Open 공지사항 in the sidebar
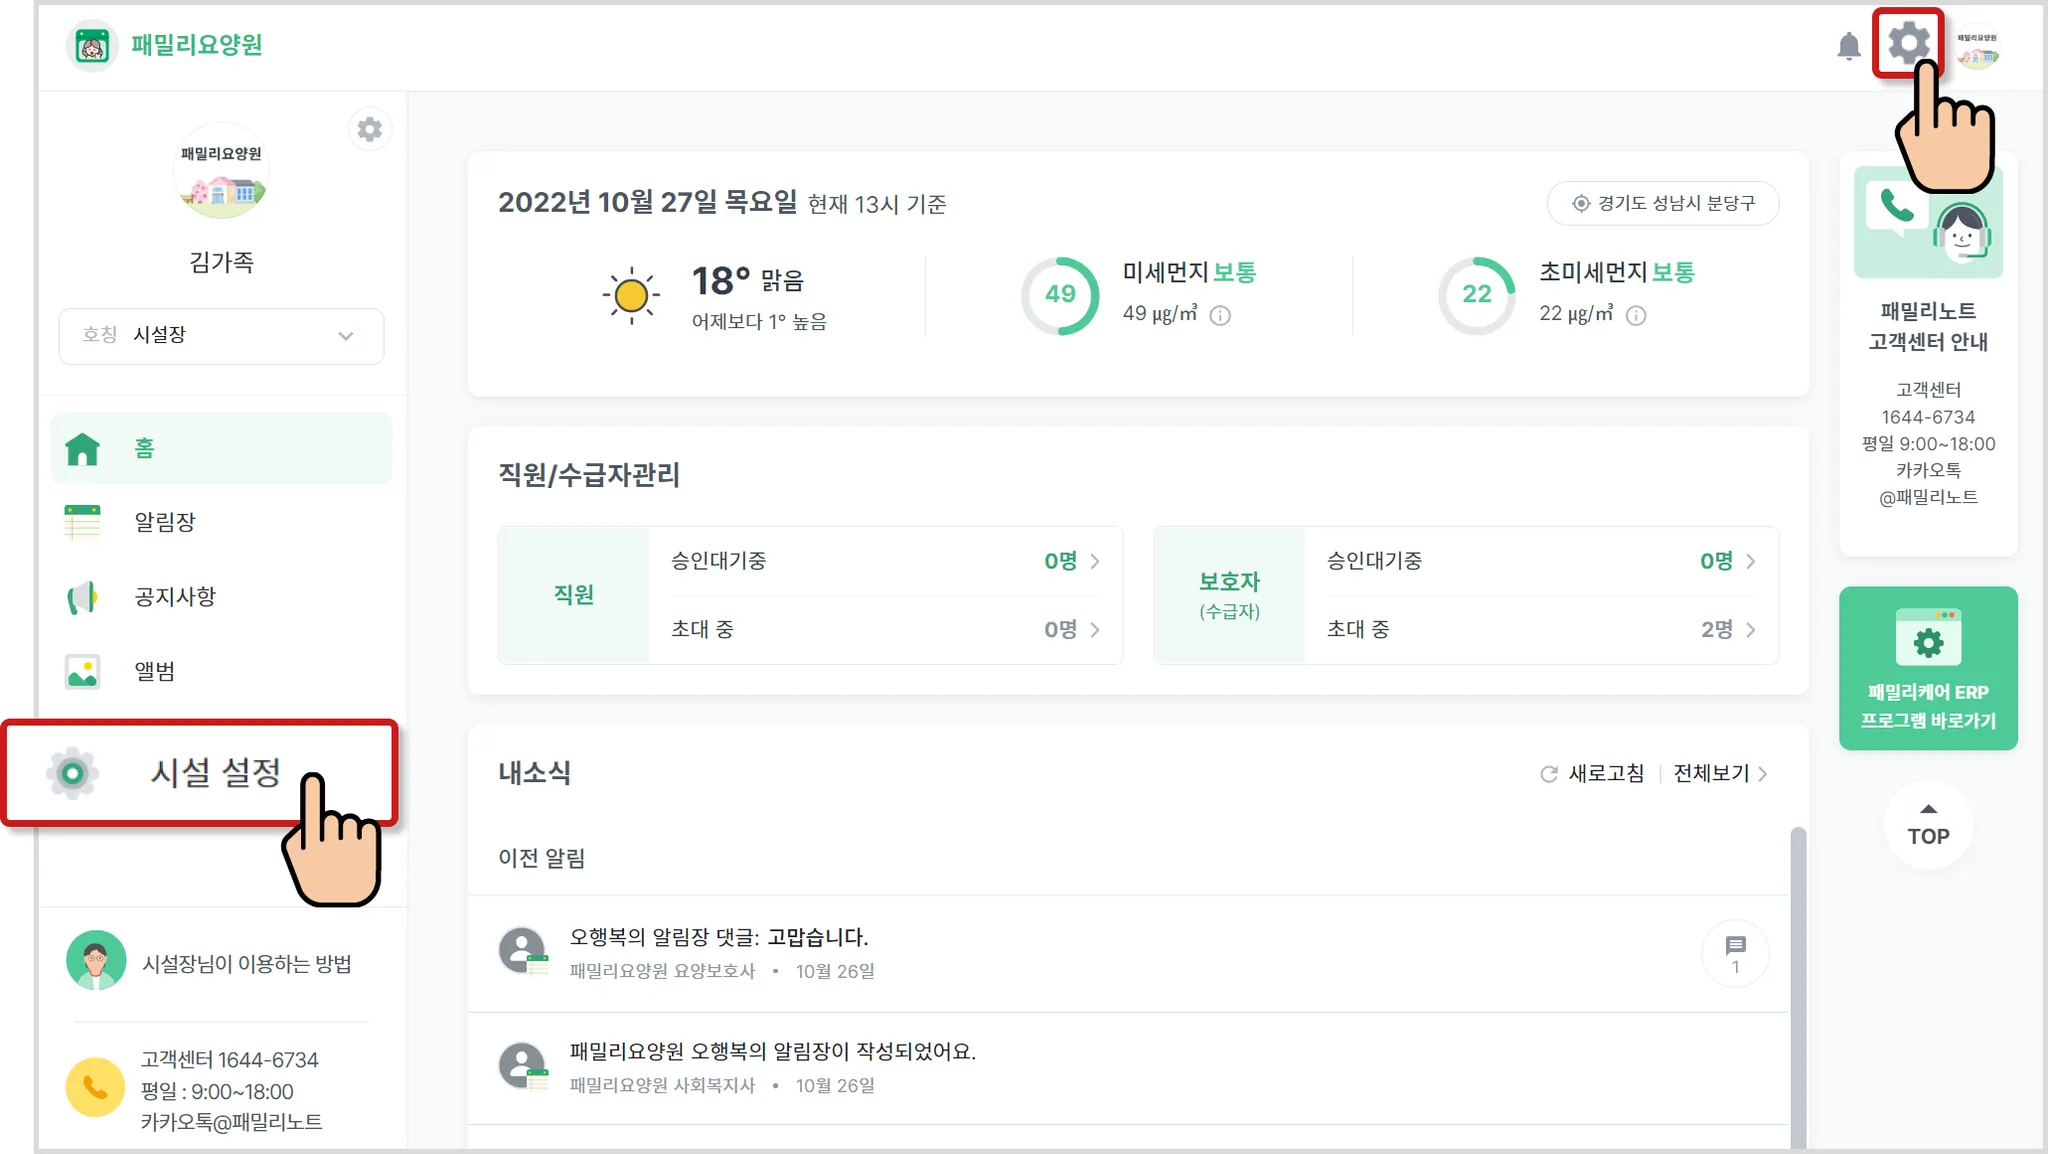2048x1154 pixels. point(175,597)
